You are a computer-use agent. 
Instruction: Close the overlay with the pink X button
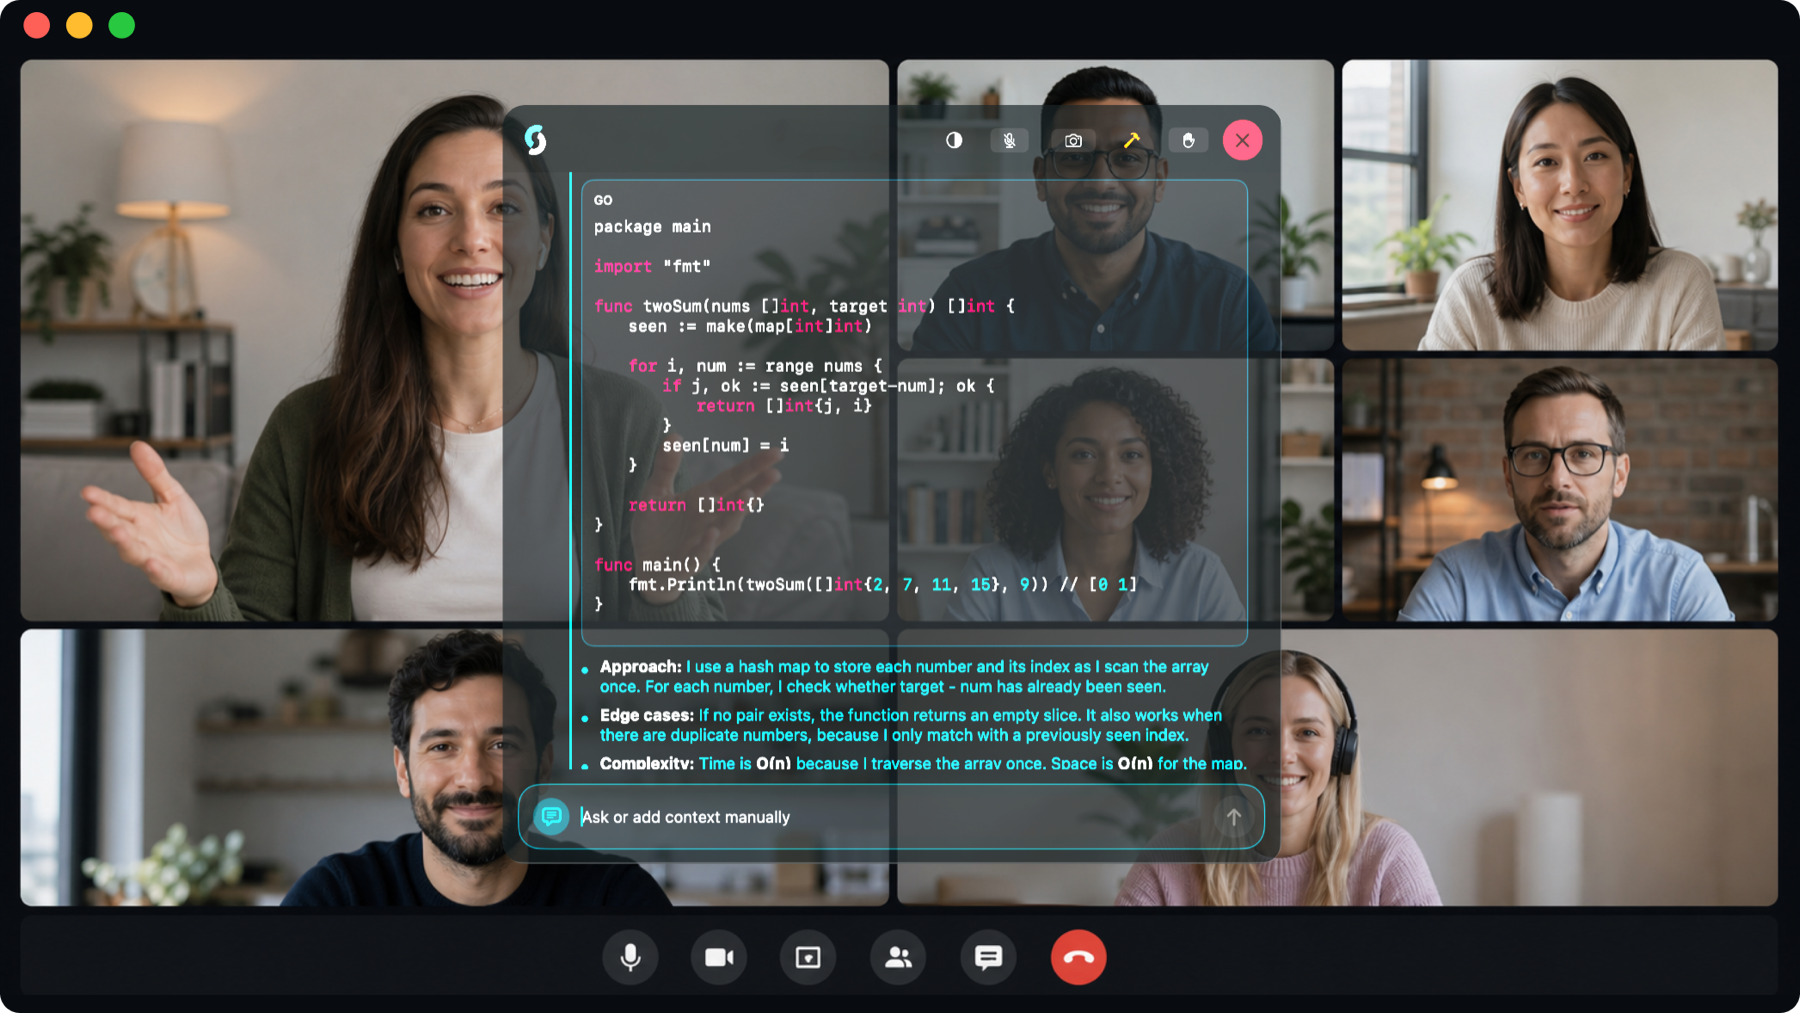tap(1242, 140)
